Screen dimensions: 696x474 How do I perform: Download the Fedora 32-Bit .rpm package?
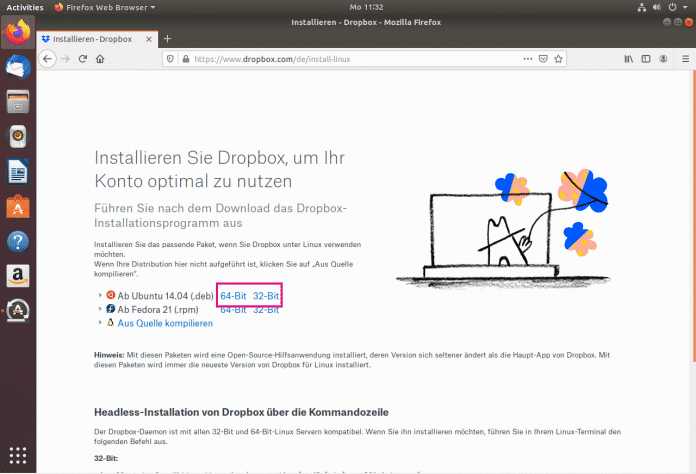[265, 310]
